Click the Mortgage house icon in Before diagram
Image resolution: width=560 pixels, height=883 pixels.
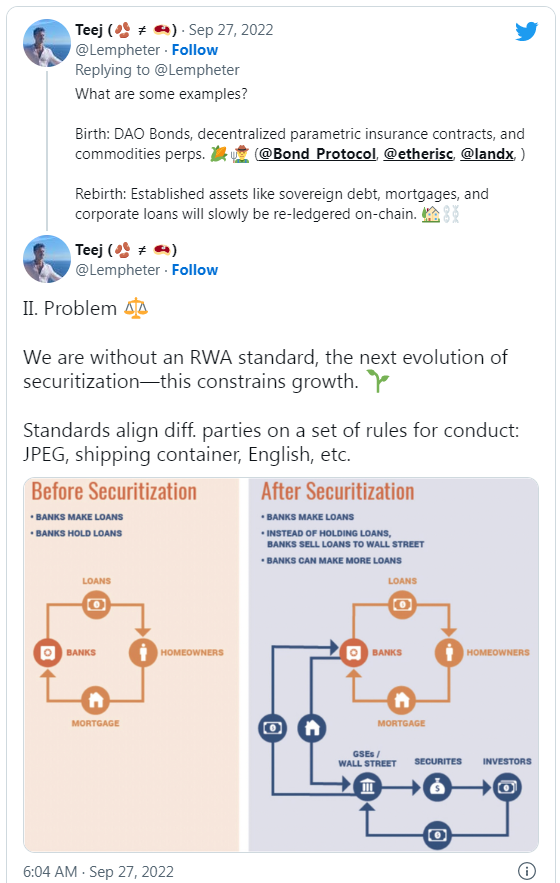tap(96, 700)
